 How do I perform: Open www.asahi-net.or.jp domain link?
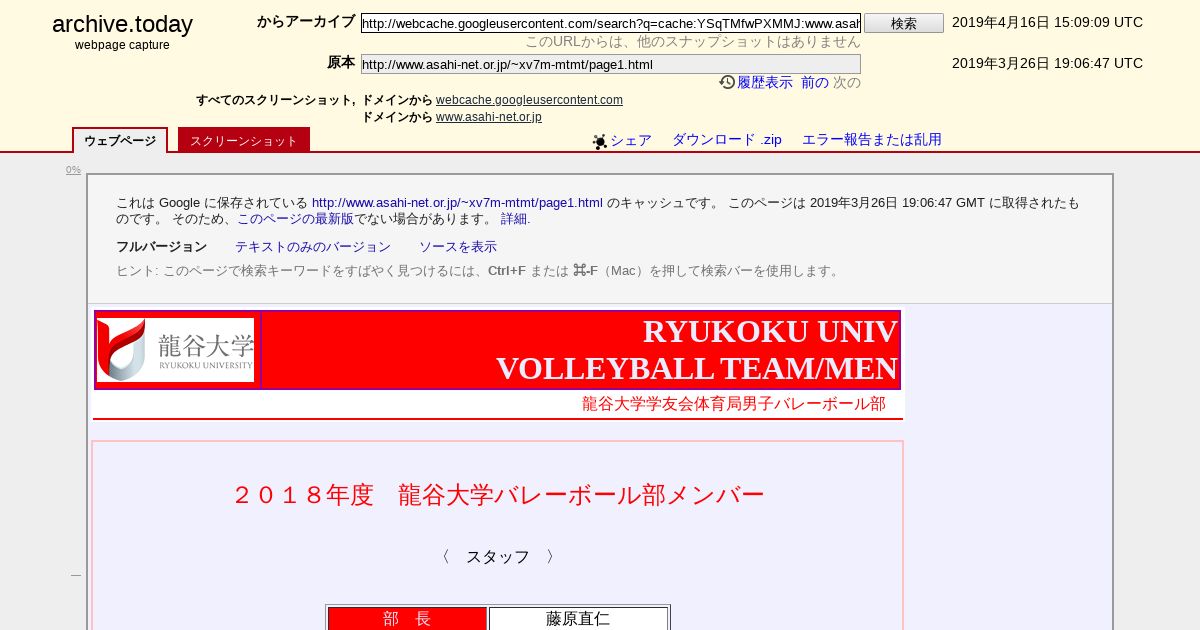[x=488, y=117]
